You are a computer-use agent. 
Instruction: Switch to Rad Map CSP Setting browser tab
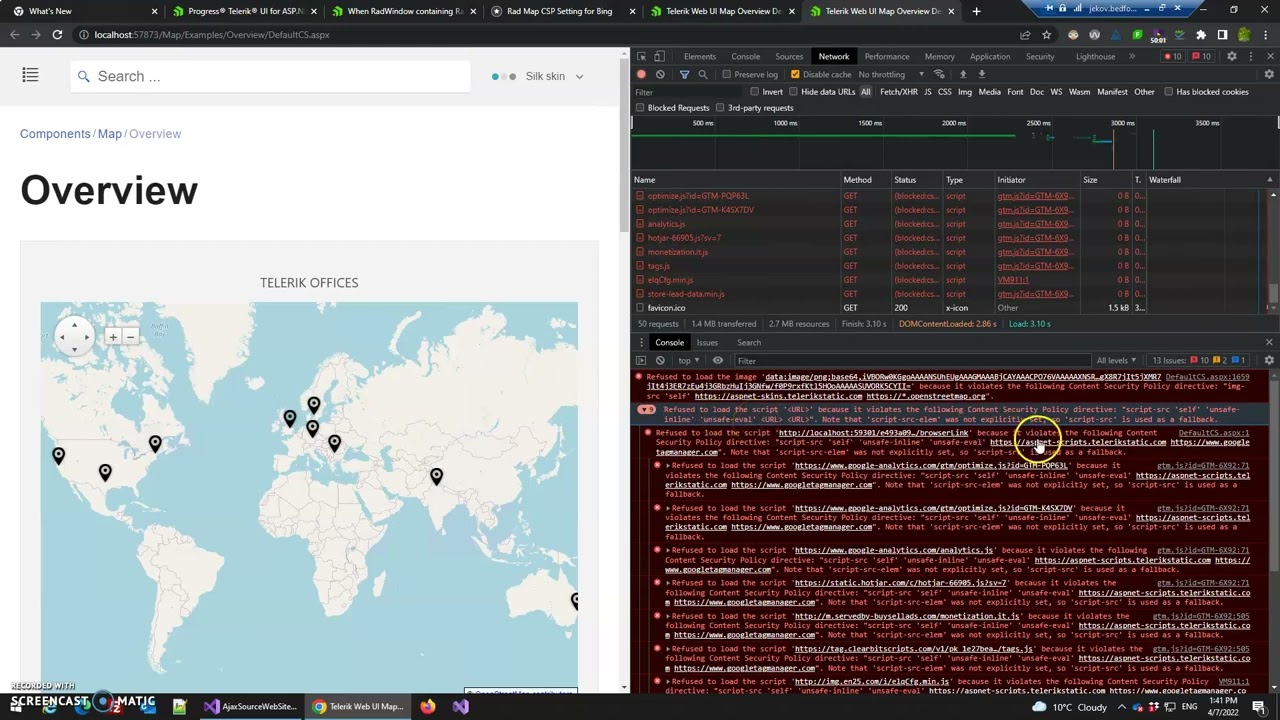click(x=559, y=11)
